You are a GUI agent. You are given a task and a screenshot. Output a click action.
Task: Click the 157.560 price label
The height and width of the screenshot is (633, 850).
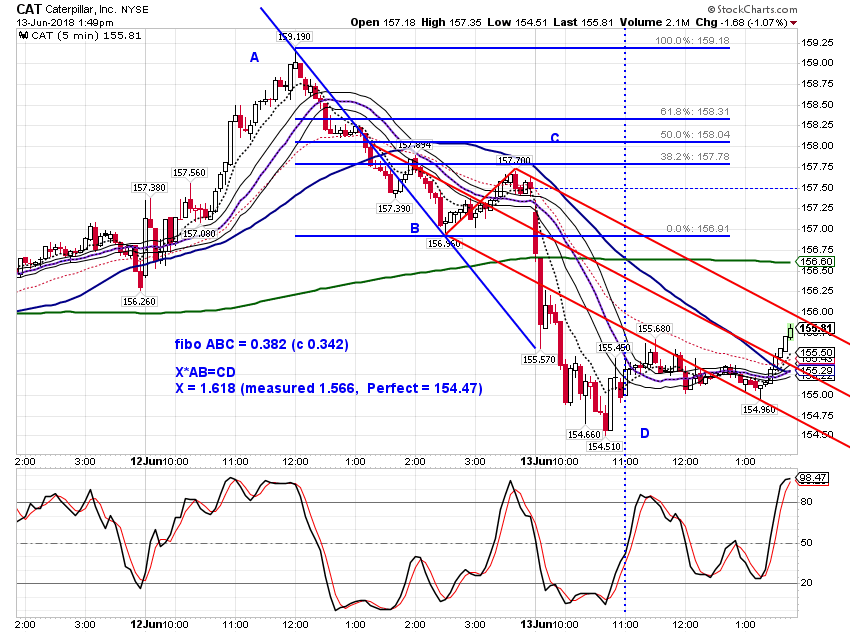coord(189,172)
